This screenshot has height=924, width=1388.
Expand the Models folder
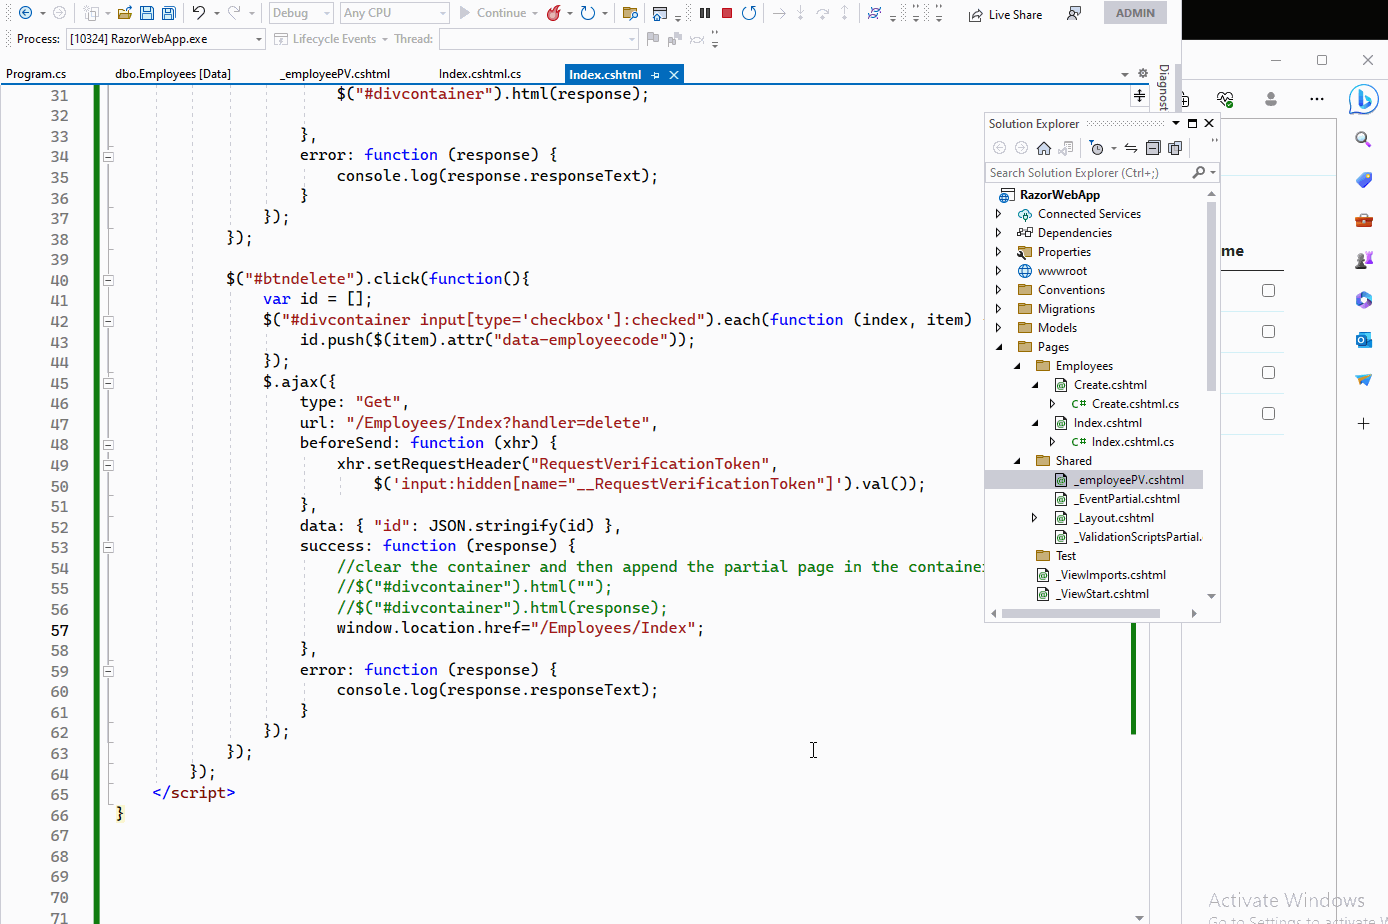pyautogui.click(x=998, y=328)
